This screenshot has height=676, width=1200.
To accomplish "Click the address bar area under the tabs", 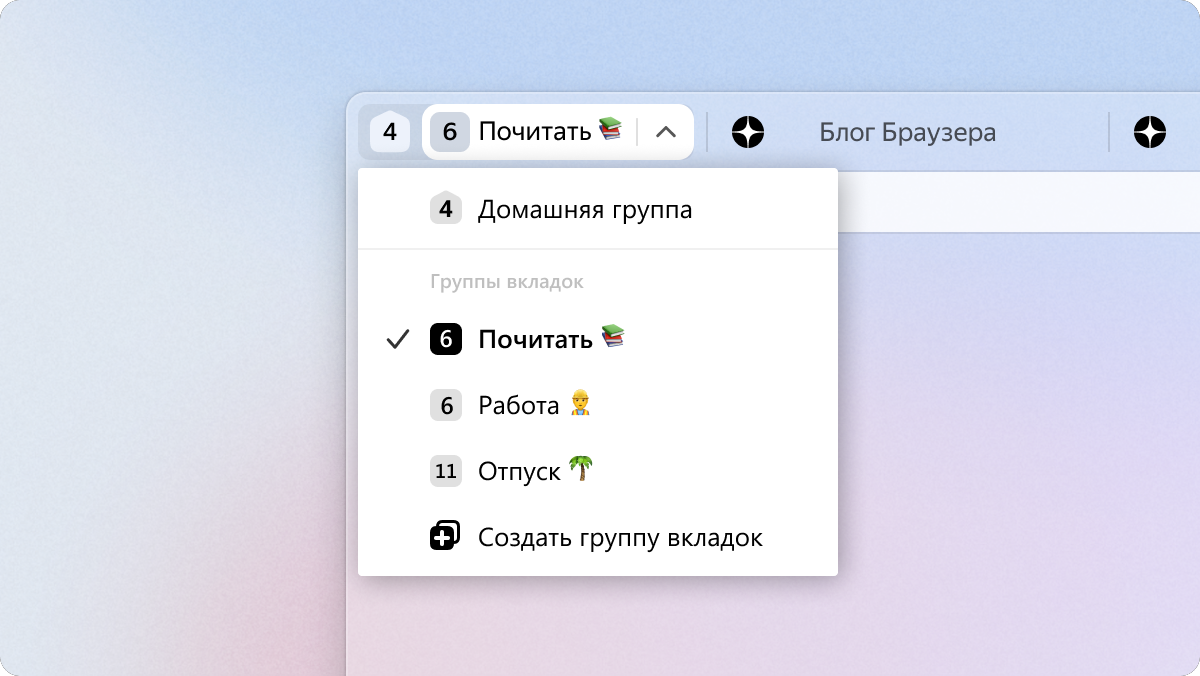I will pos(1018,202).
